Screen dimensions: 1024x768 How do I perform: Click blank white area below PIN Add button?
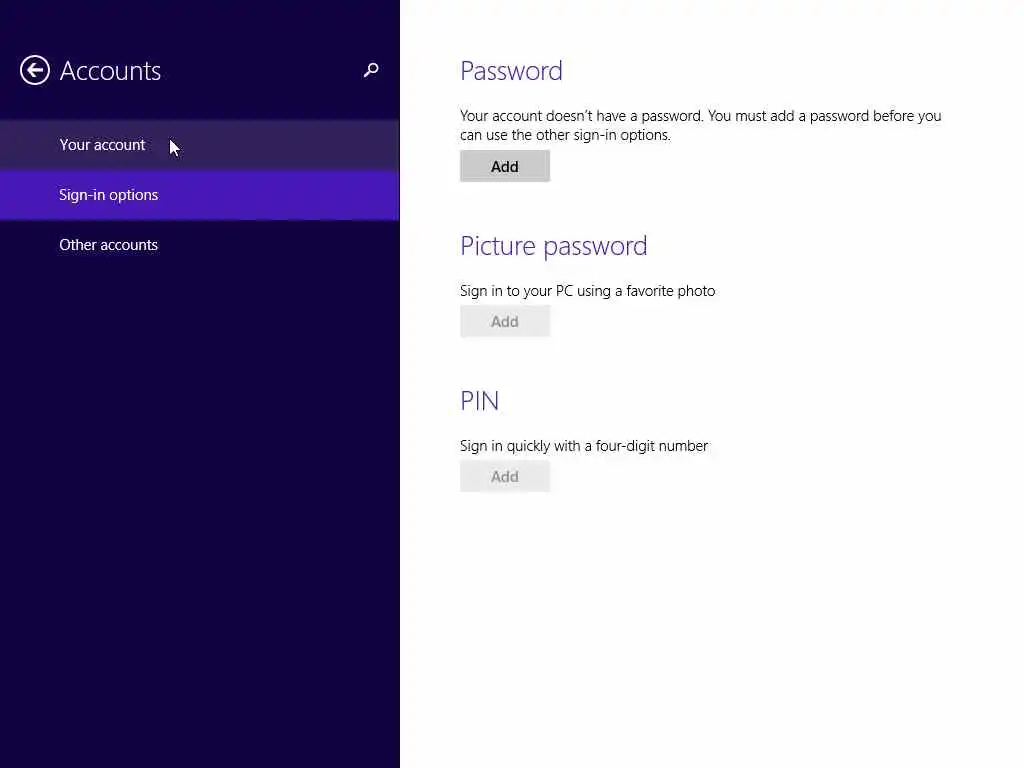(x=712, y=627)
